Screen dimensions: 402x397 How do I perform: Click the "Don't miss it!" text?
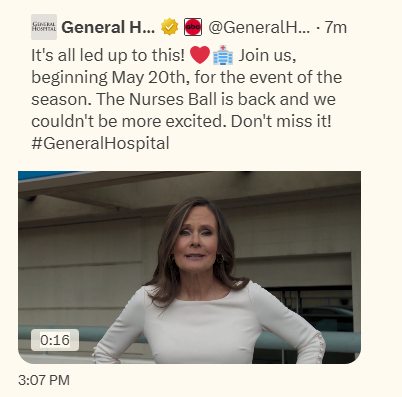tap(281, 121)
